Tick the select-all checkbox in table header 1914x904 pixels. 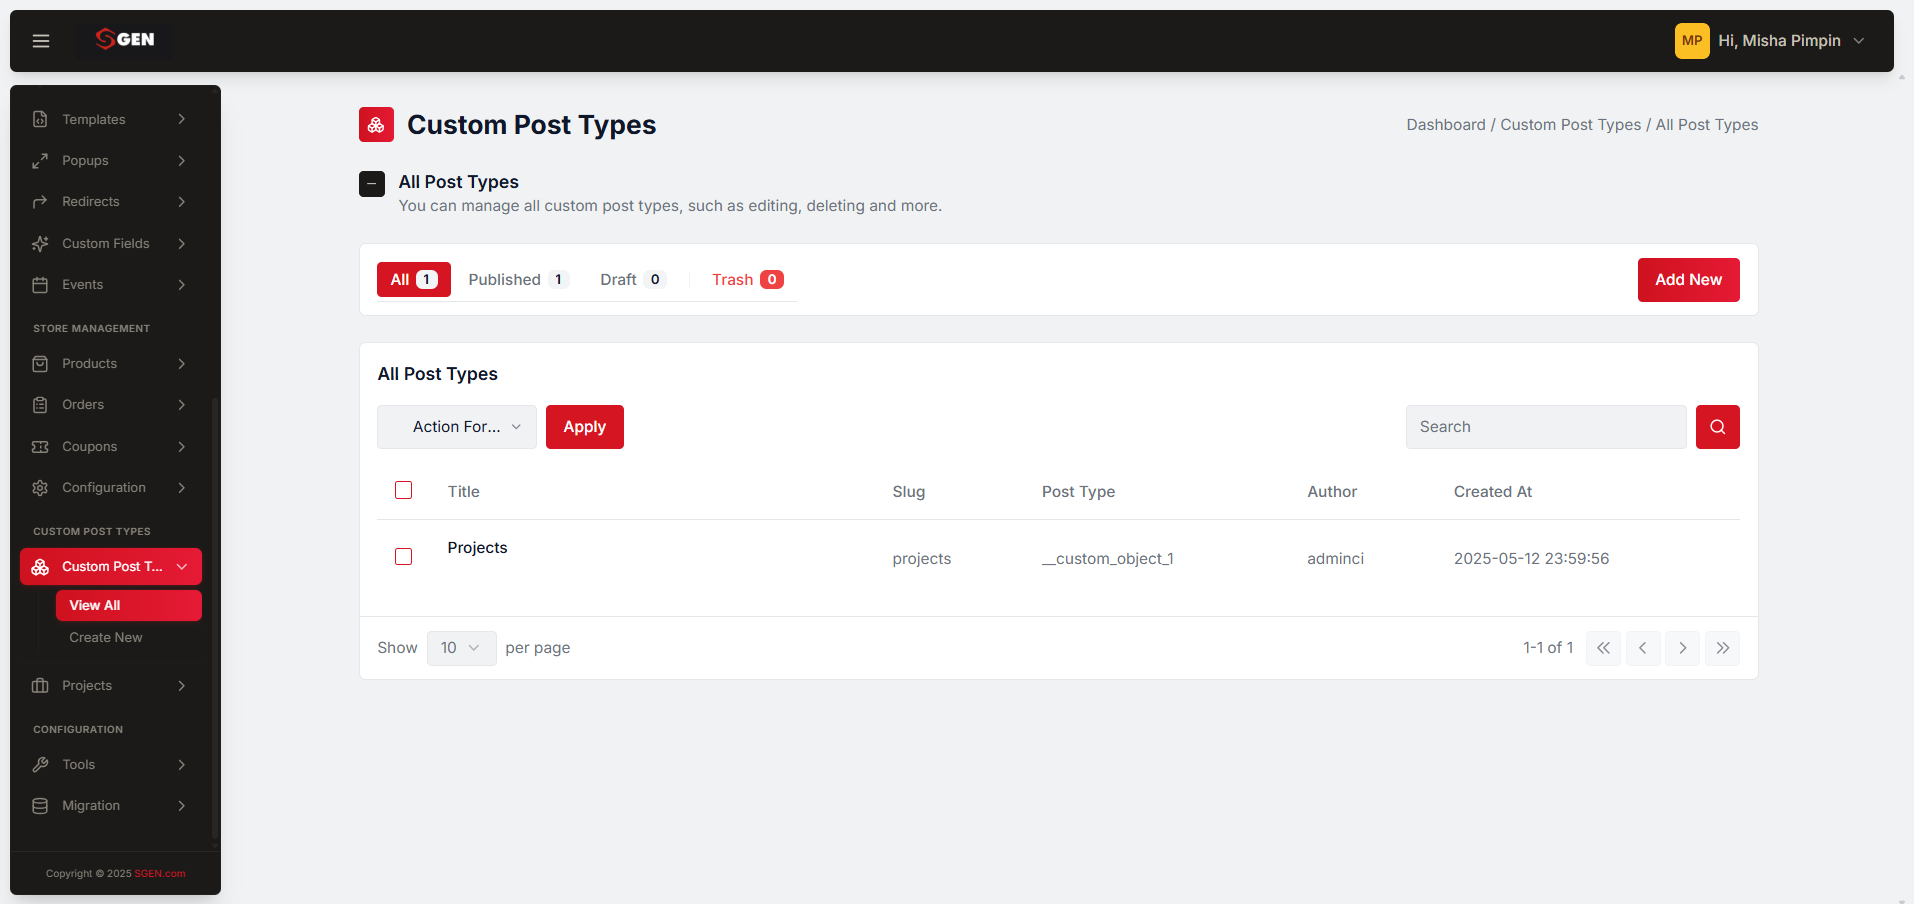click(404, 490)
